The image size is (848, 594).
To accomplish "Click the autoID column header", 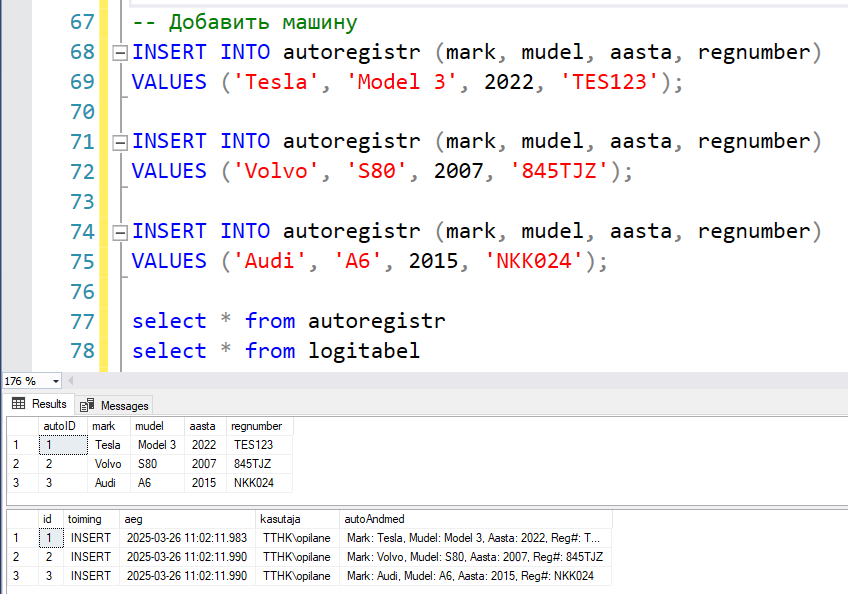I will [63, 426].
